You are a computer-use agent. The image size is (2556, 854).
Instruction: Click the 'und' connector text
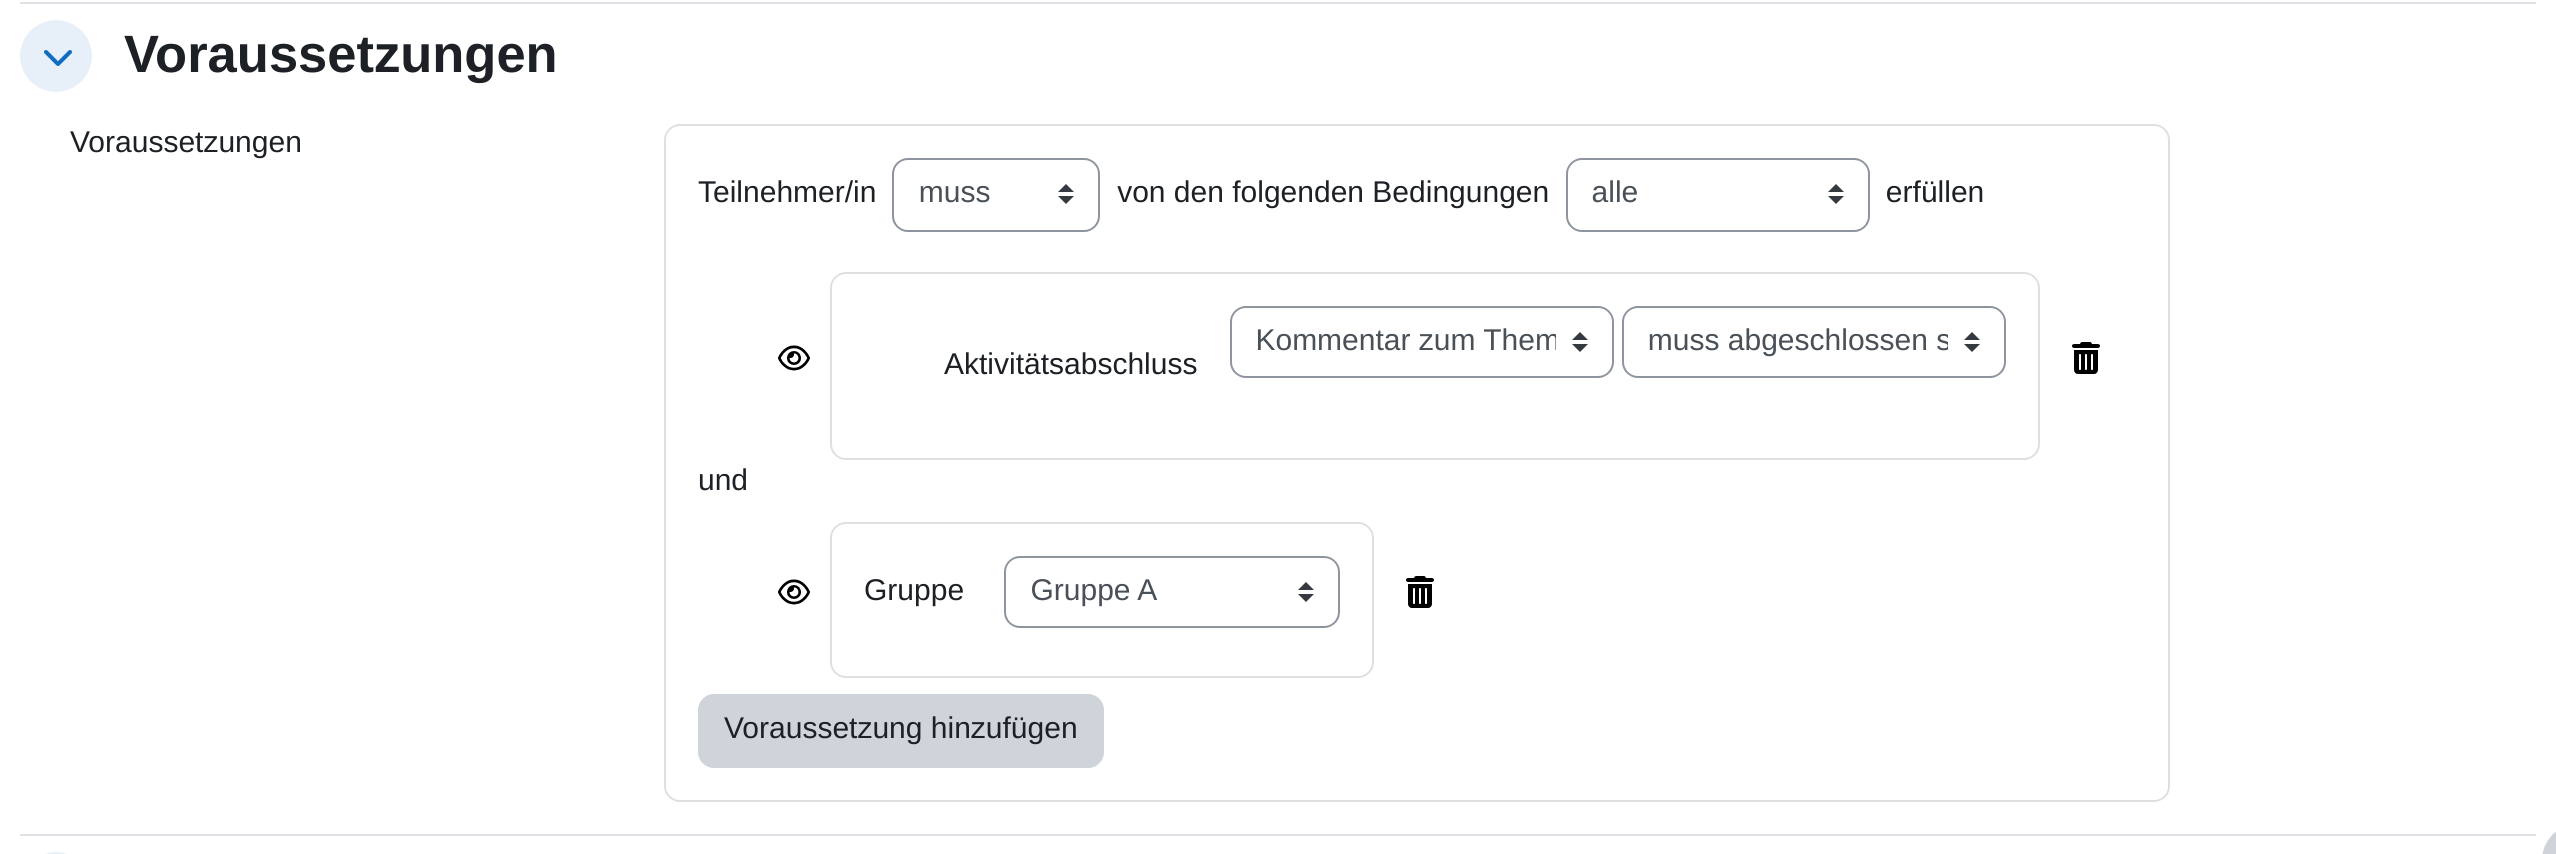coord(722,480)
